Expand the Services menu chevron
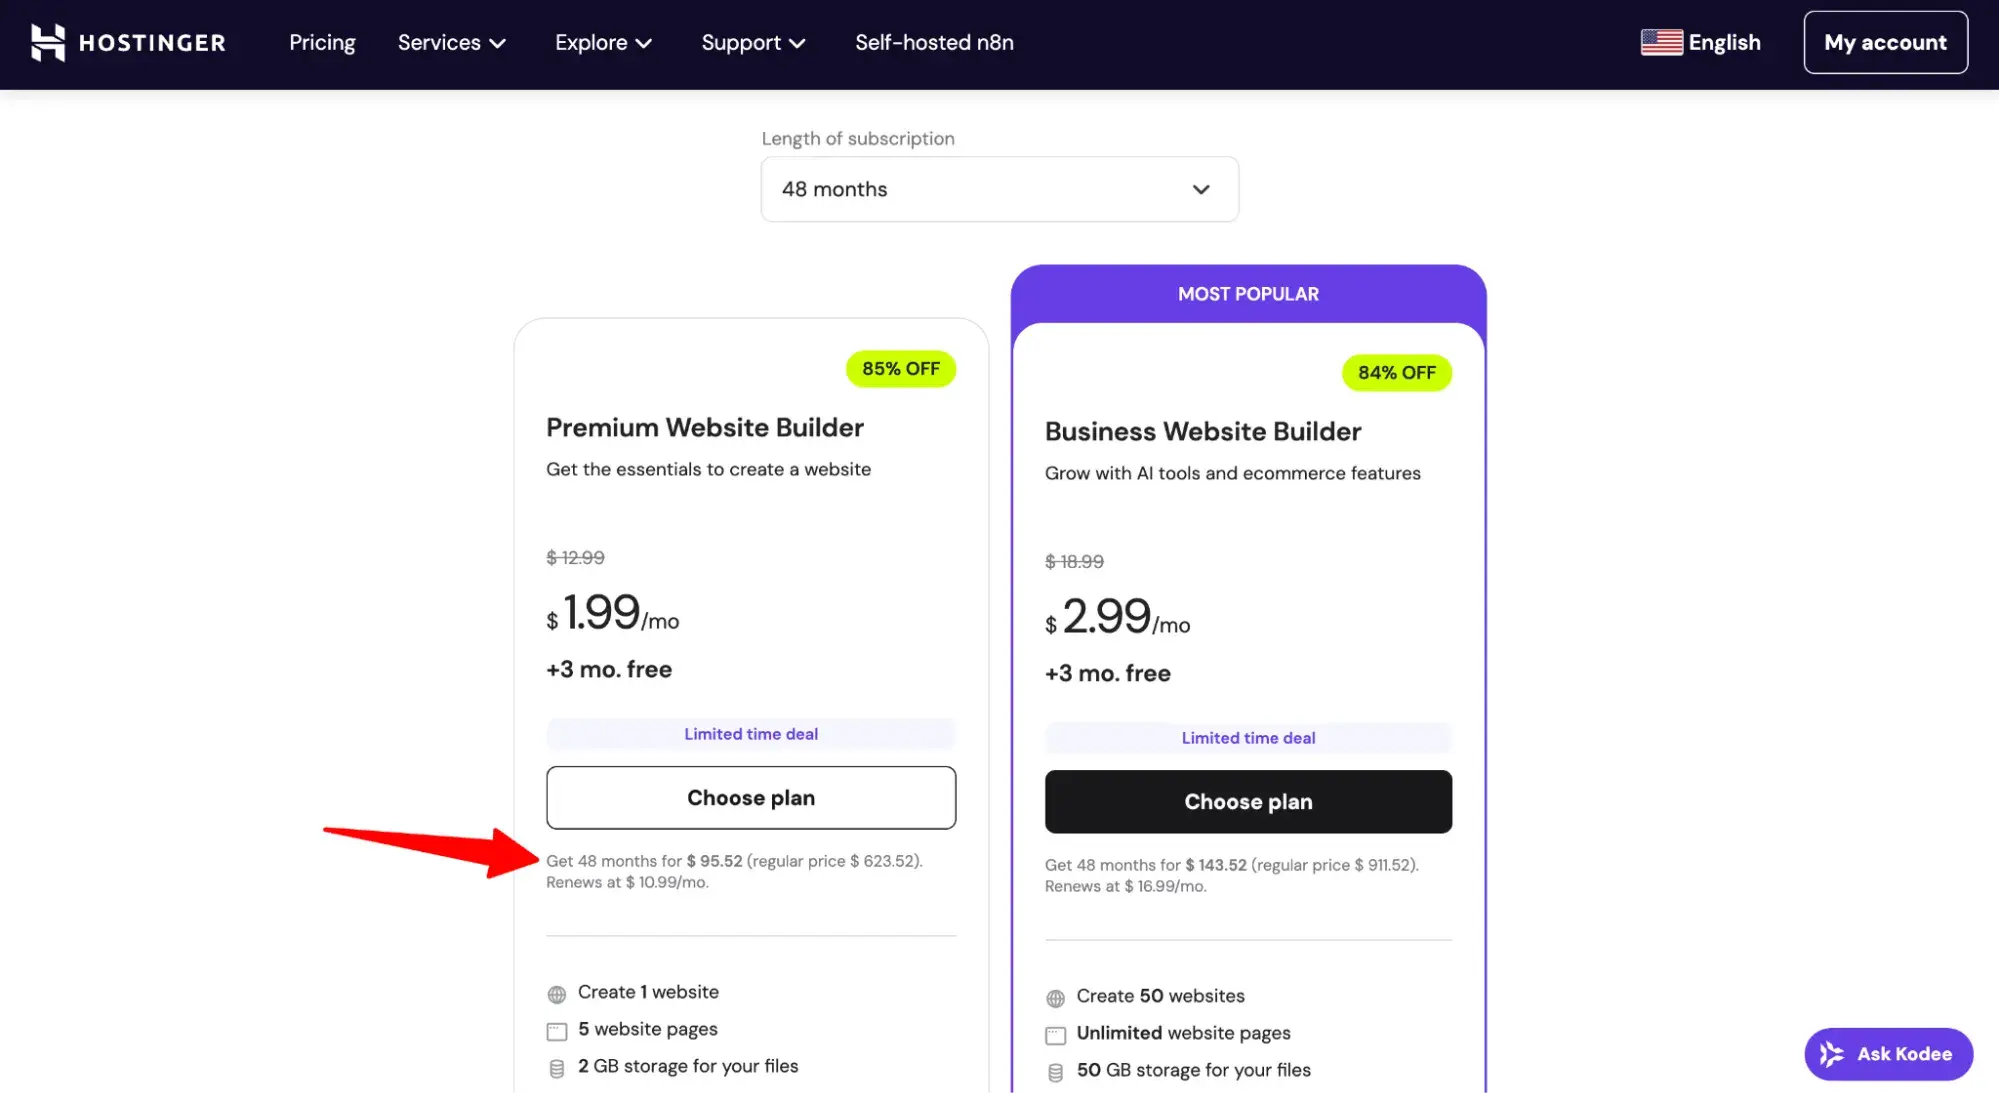This screenshot has height=1094, width=1999. [x=499, y=43]
